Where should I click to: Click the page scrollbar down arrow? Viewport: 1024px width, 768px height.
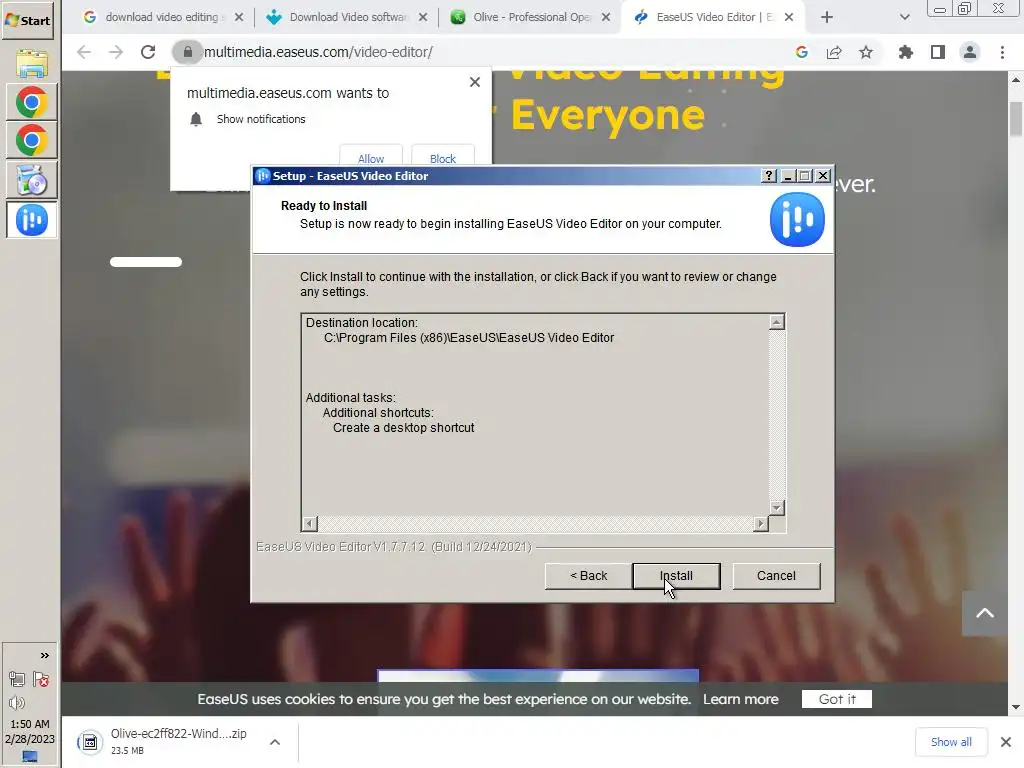tap(1016, 707)
